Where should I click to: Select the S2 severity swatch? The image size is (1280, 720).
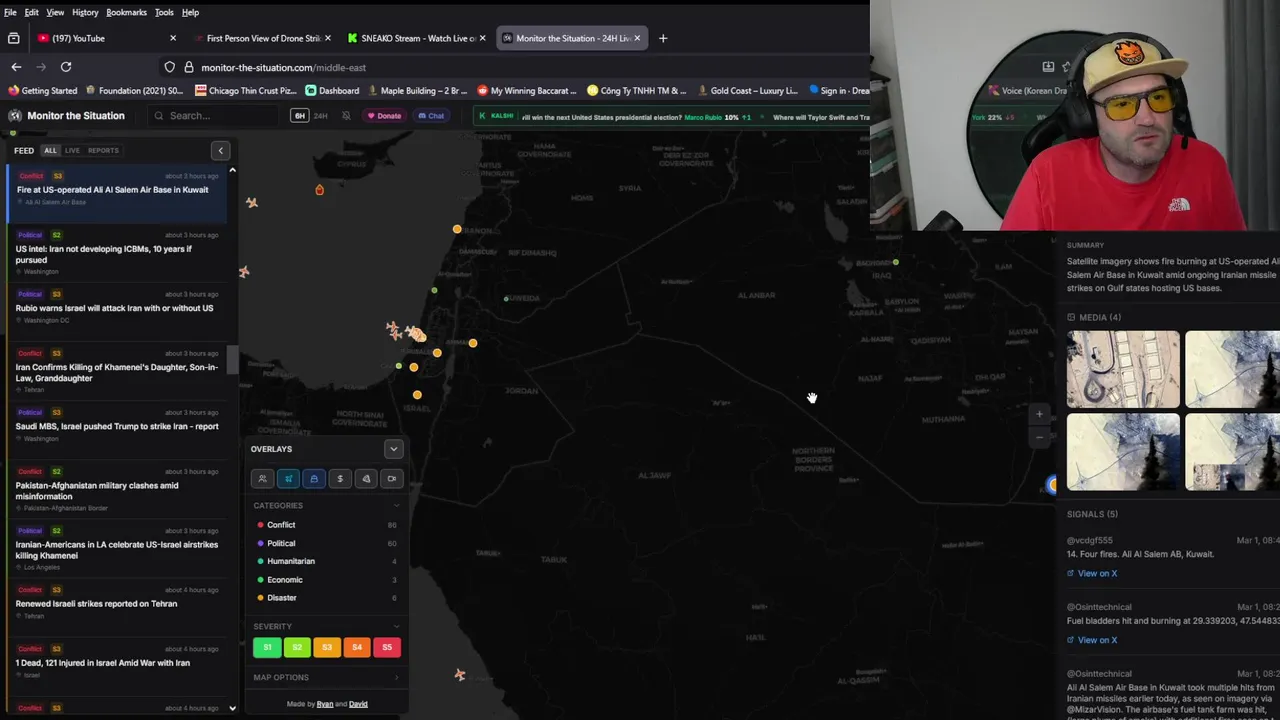(x=297, y=647)
